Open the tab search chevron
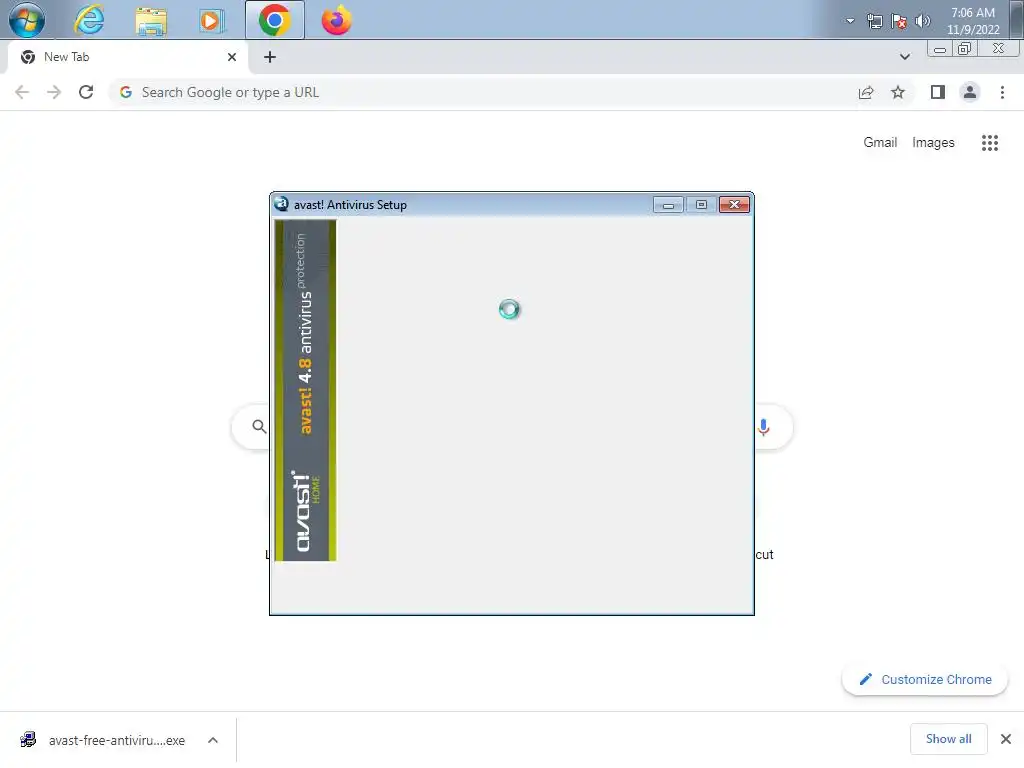1024x768 pixels. [x=904, y=57]
